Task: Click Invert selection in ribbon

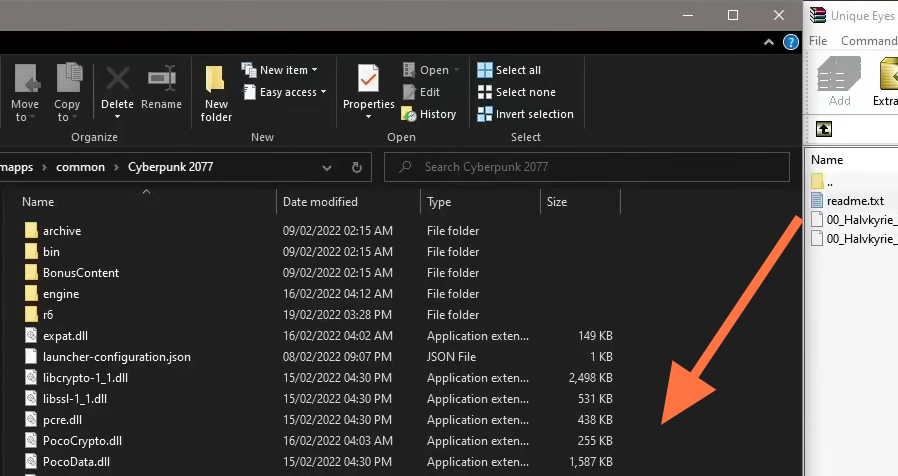Action: (x=525, y=115)
